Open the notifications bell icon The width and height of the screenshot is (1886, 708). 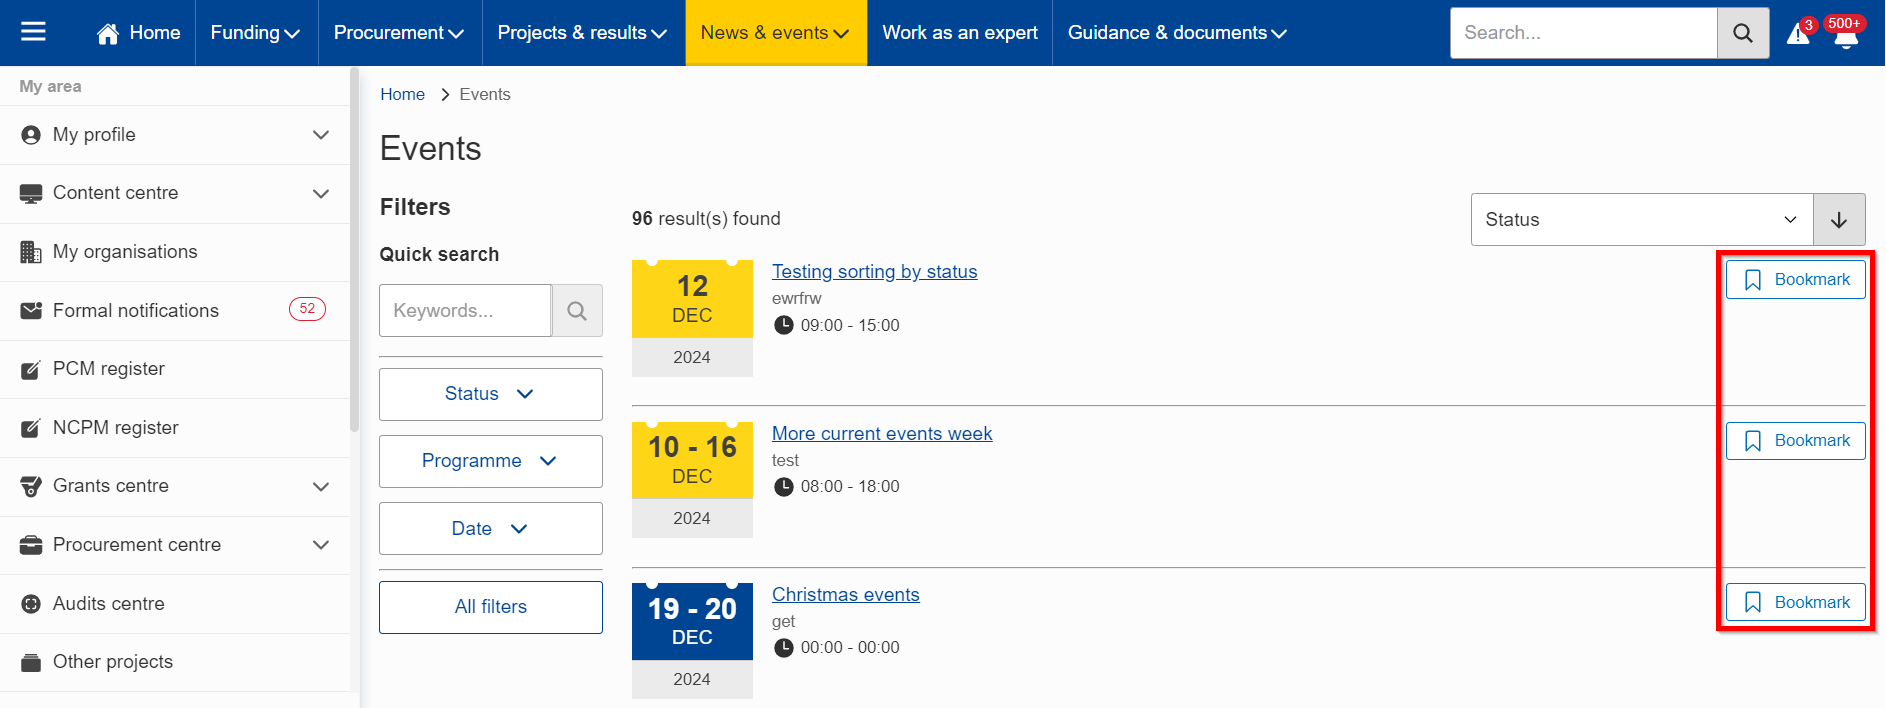point(1846,35)
